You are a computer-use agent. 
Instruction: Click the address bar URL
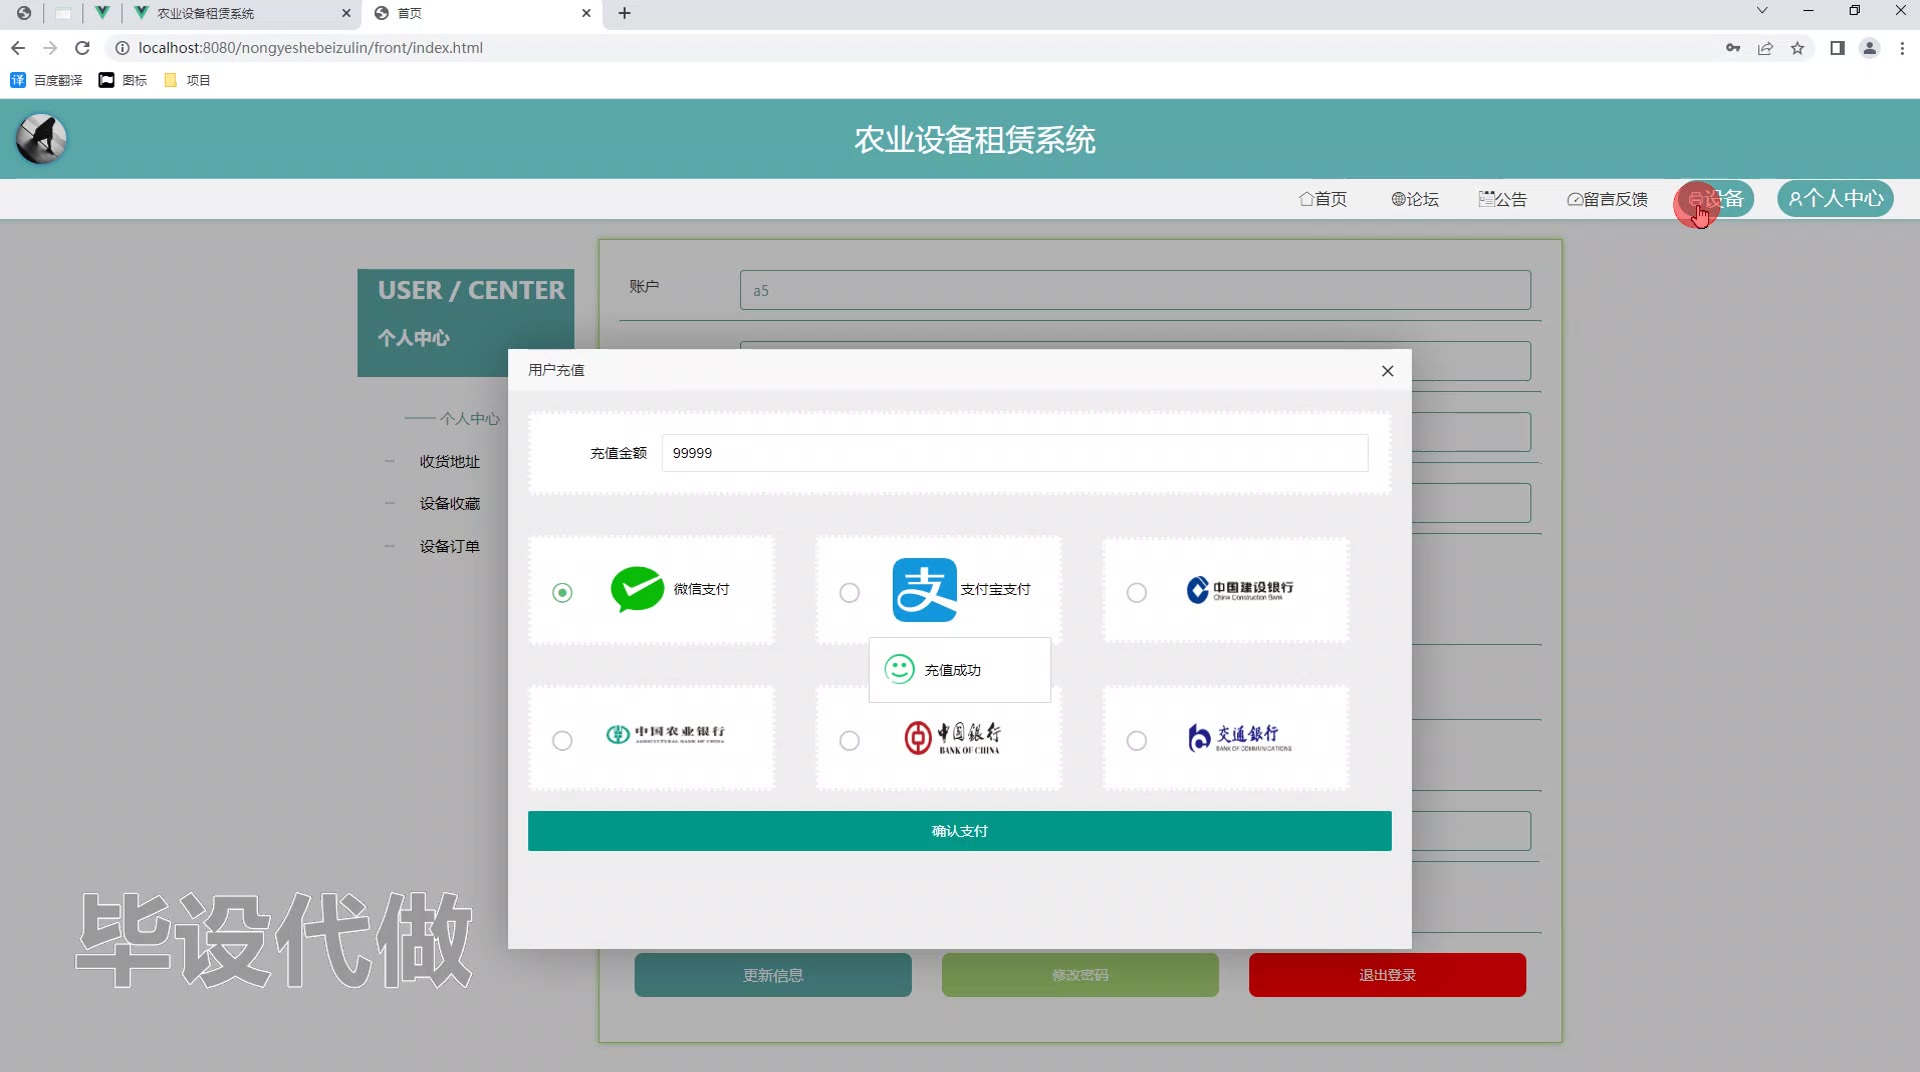[310, 48]
